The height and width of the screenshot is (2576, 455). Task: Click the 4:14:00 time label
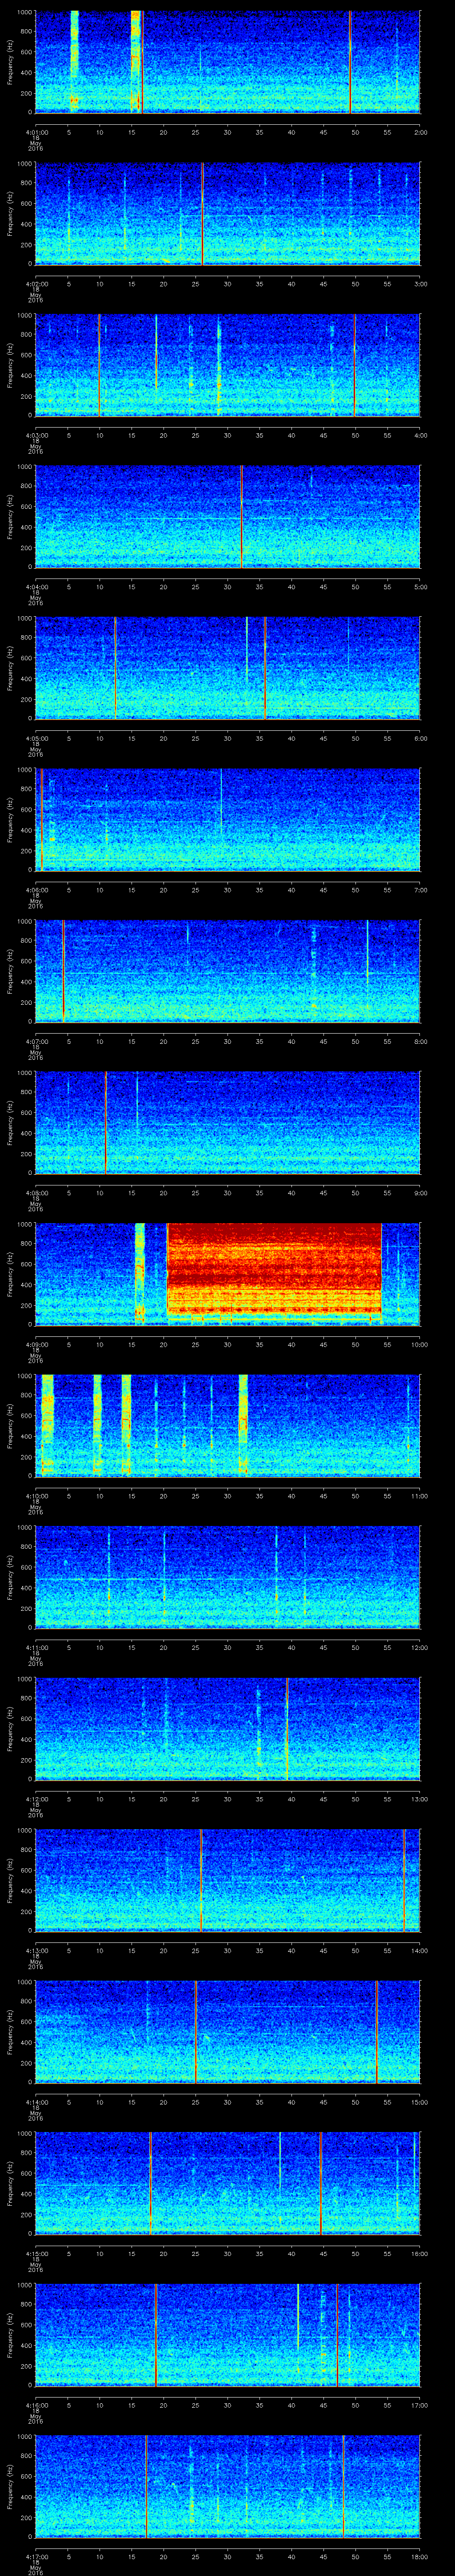36,2101
